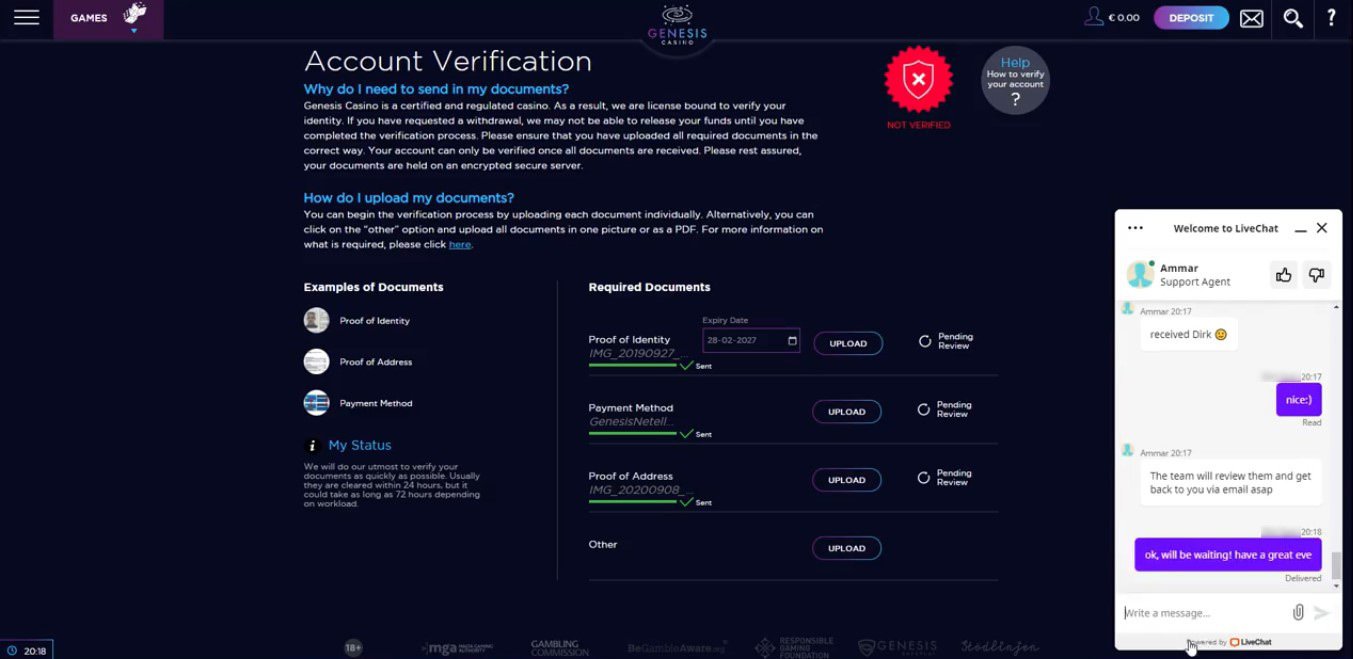The image size is (1353, 659).
Task: Click the LiveChat conversation scrollbar
Action: pyautogui.click(x=1336, y=566)
